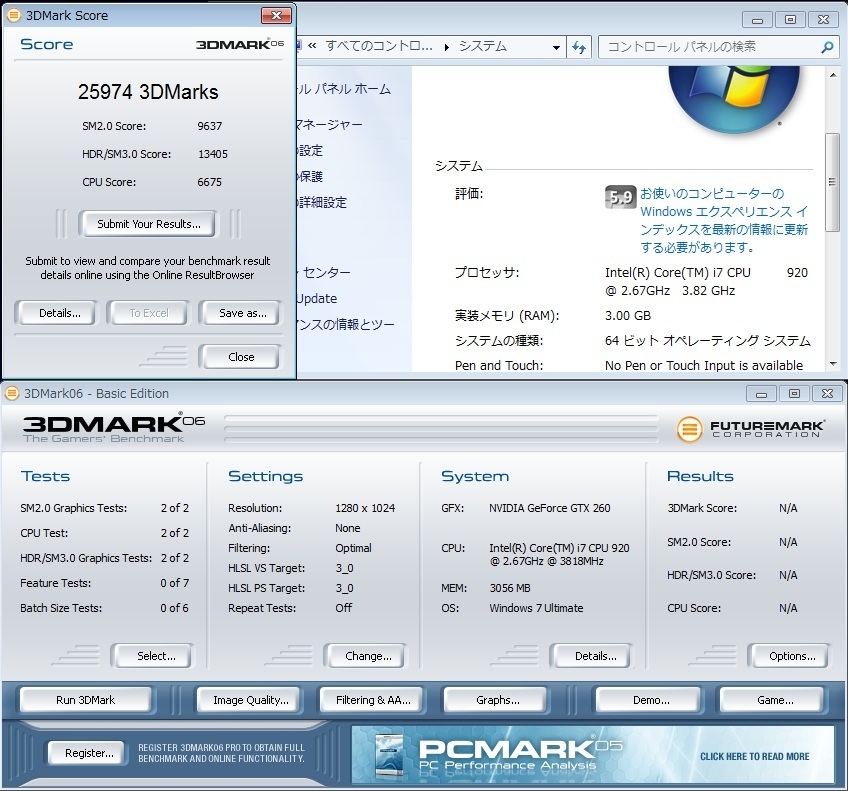
Task: Click '1280 x 1024' resolution value
Action: coord(365,508)
